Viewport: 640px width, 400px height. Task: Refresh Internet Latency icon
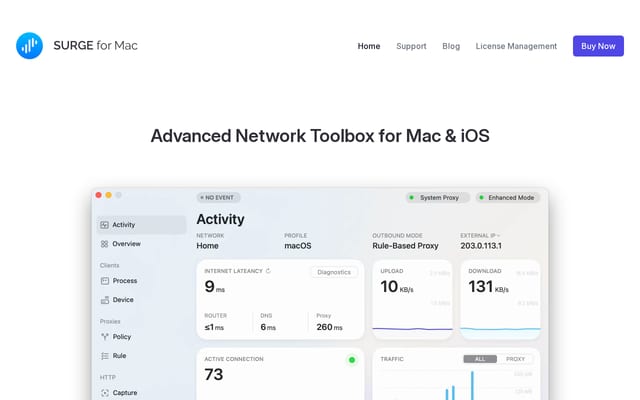pyautogui.click(x=268, y=271)
